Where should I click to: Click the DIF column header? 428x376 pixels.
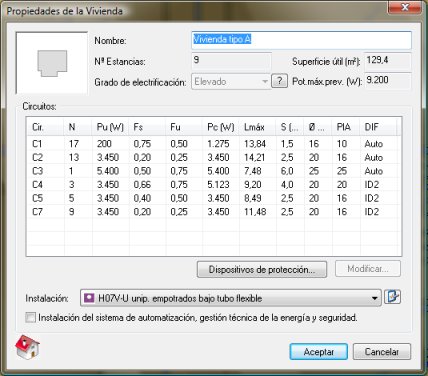378,127
